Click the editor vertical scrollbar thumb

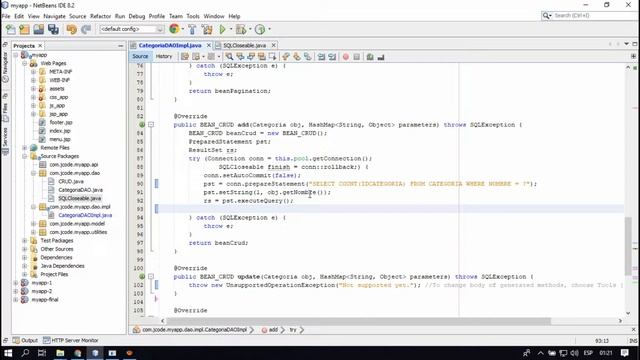(628, 246)
